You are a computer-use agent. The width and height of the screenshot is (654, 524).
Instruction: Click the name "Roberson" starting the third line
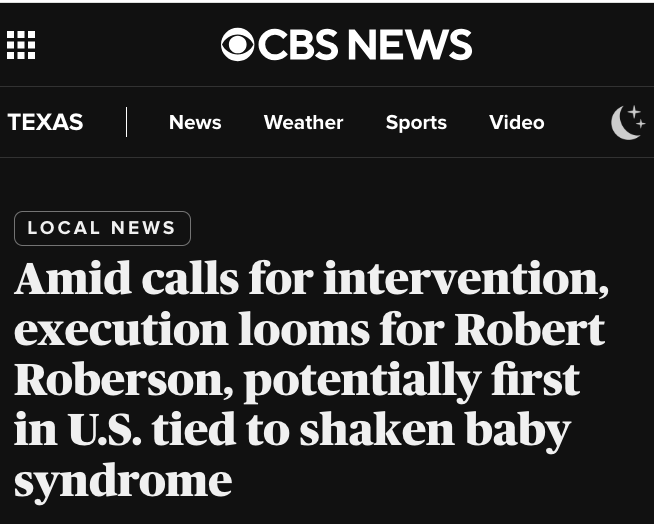[123, 380]
